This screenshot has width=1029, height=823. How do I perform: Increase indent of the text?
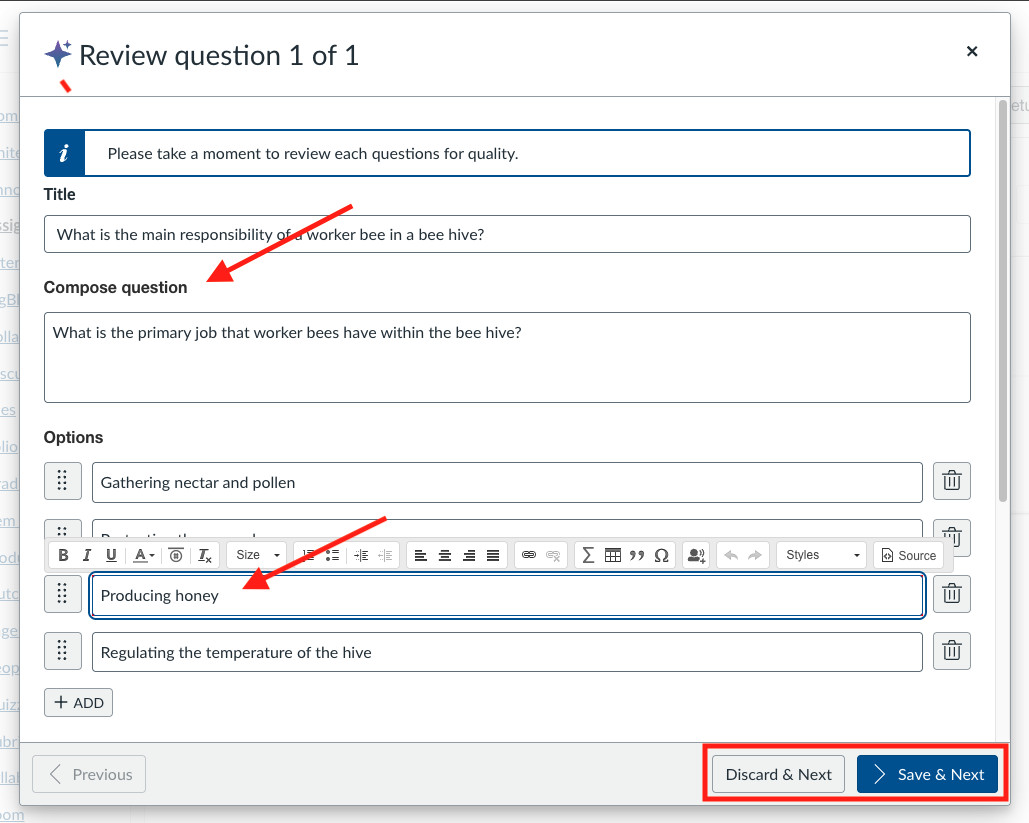tap(361, 555)
